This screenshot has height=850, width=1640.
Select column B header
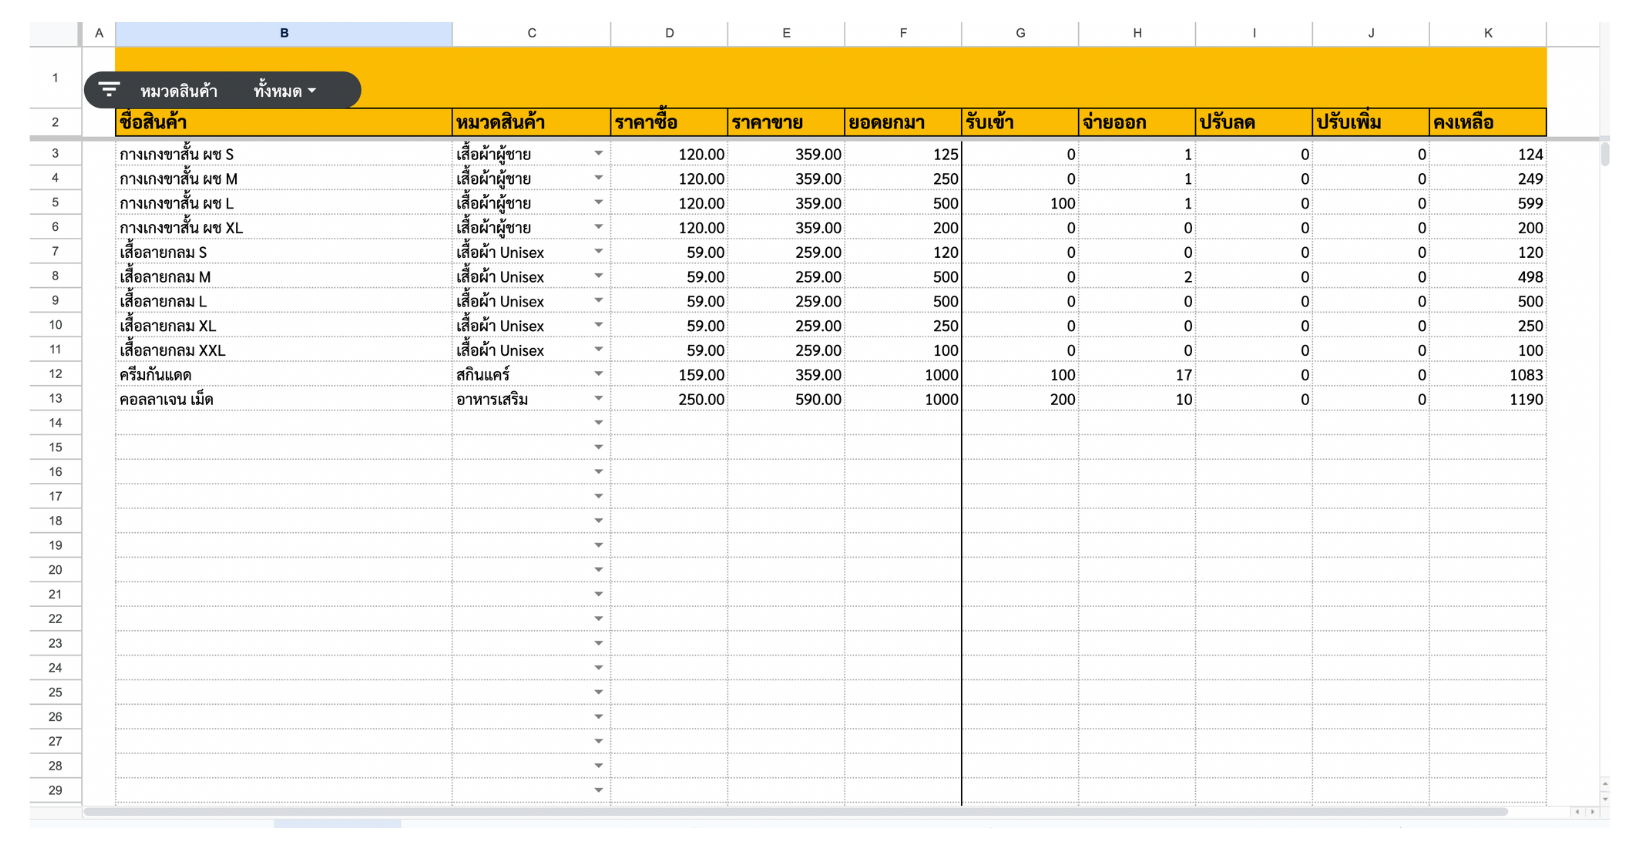pyautogui.click(x=284, y=33)
